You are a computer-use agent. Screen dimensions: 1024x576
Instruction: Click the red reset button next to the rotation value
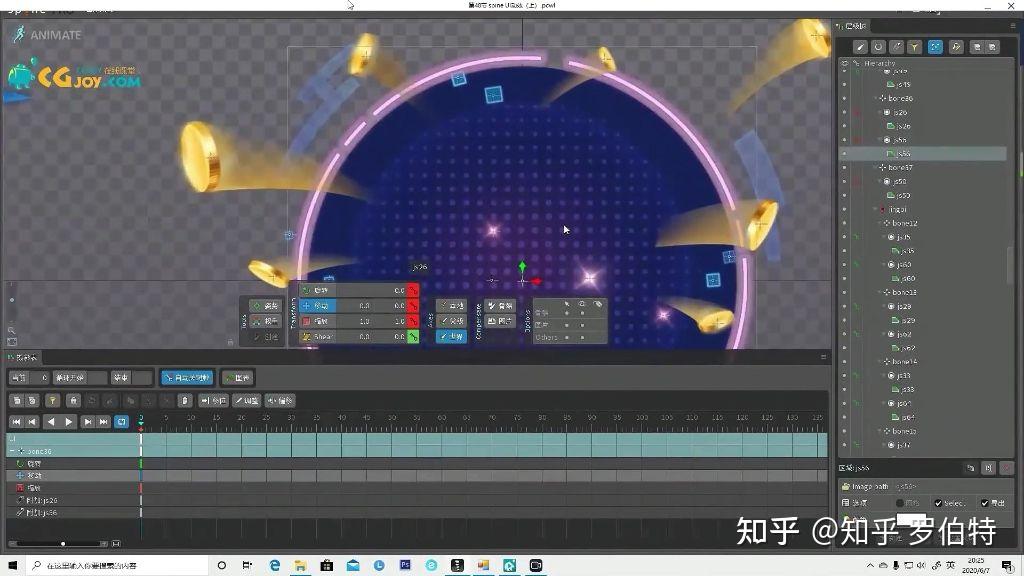(413, 291)
